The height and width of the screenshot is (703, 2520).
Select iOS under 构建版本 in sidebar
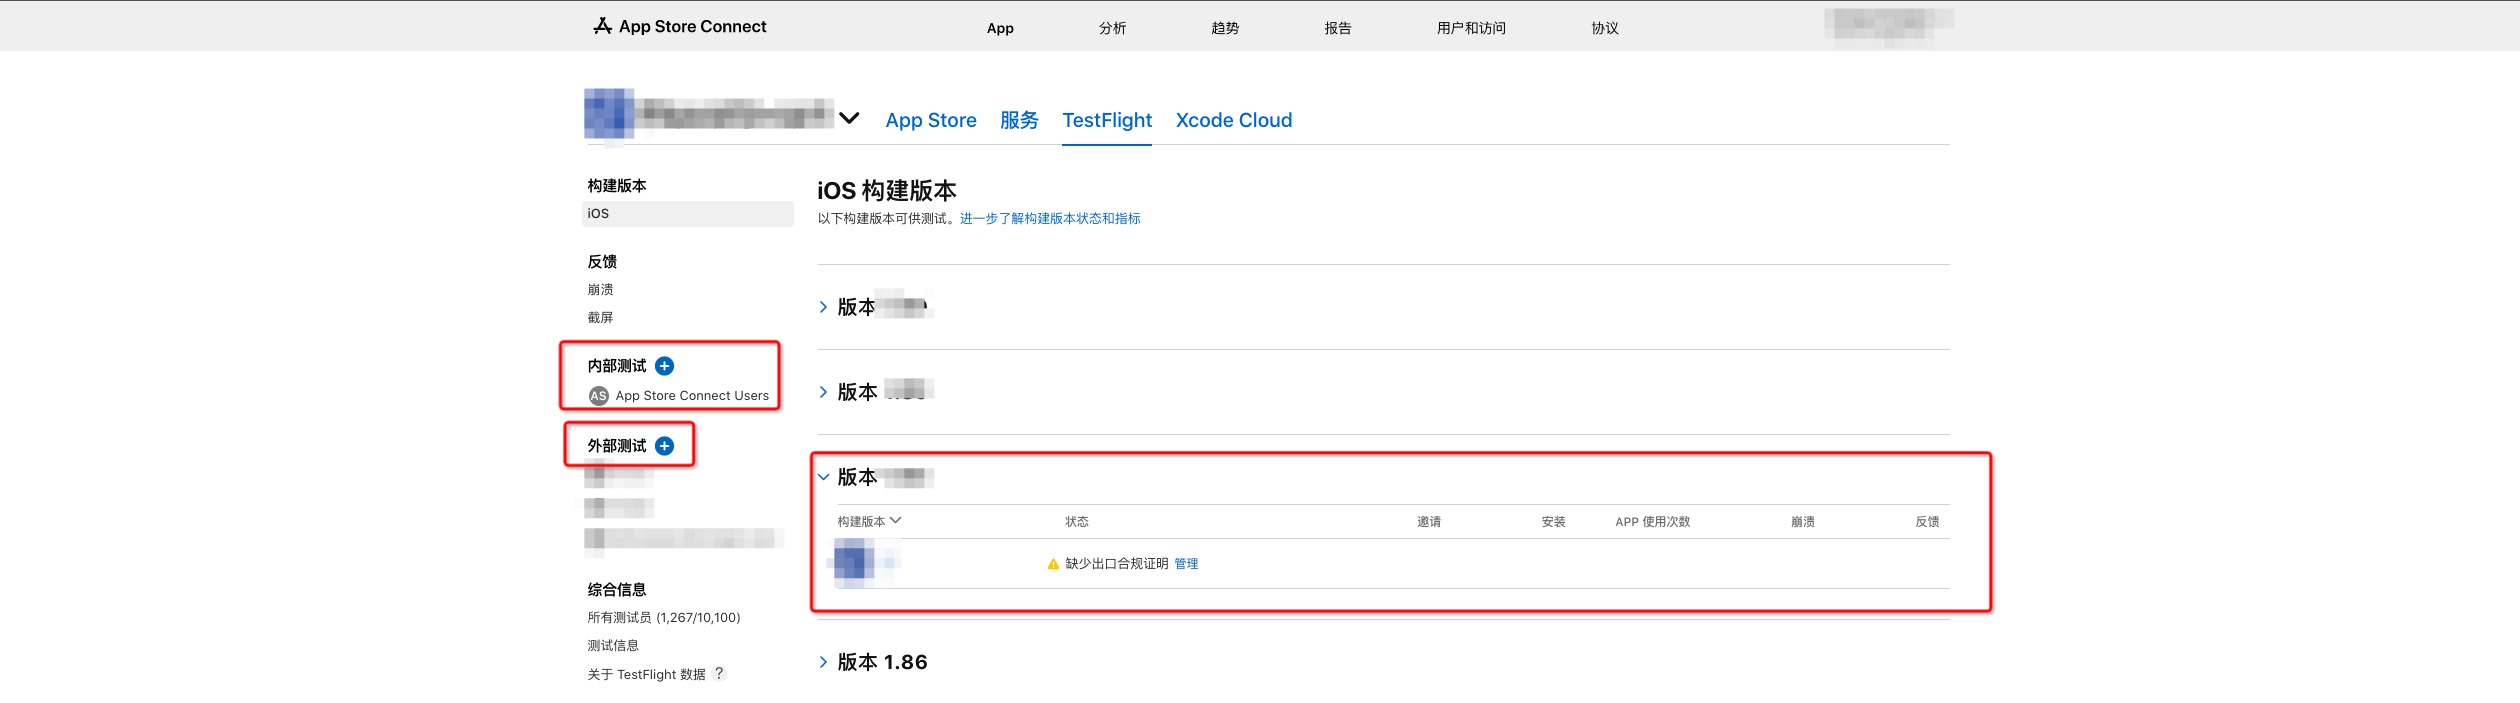click(x=688, y=214)
